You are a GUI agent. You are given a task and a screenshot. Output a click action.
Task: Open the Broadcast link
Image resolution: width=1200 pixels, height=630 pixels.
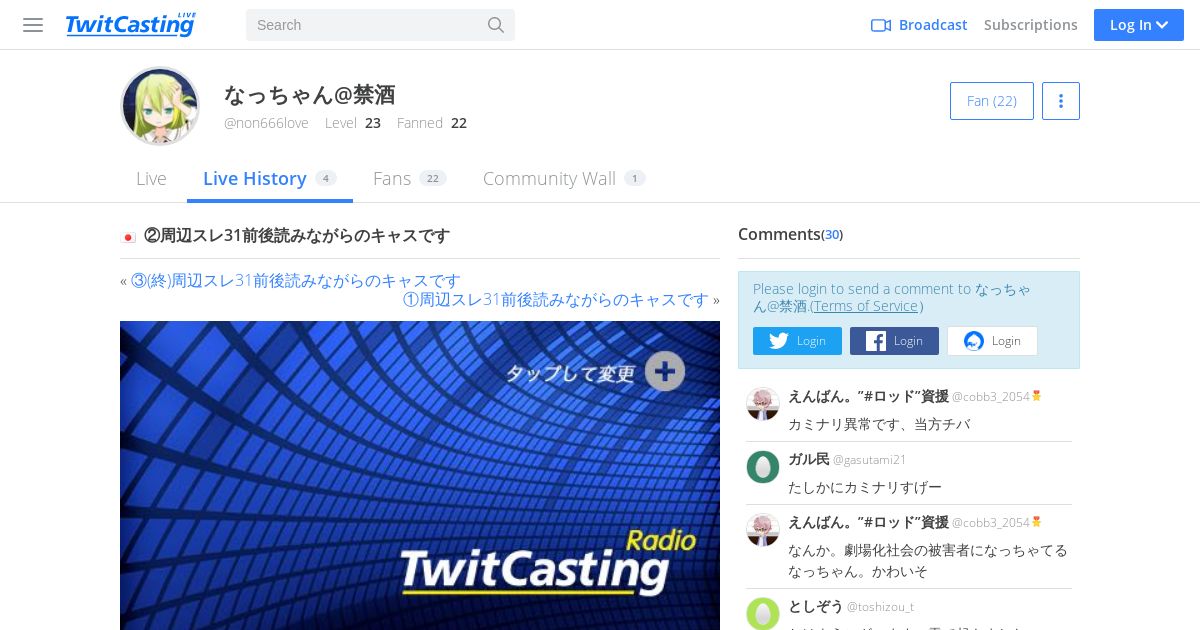[x=933, y=25]
